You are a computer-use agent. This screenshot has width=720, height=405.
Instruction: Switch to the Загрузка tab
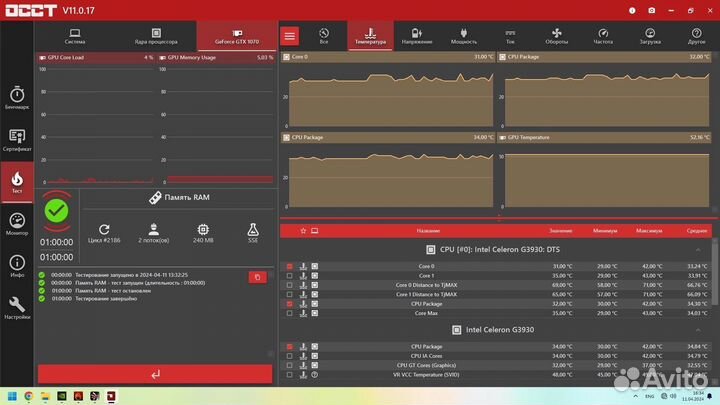[650, 36]
